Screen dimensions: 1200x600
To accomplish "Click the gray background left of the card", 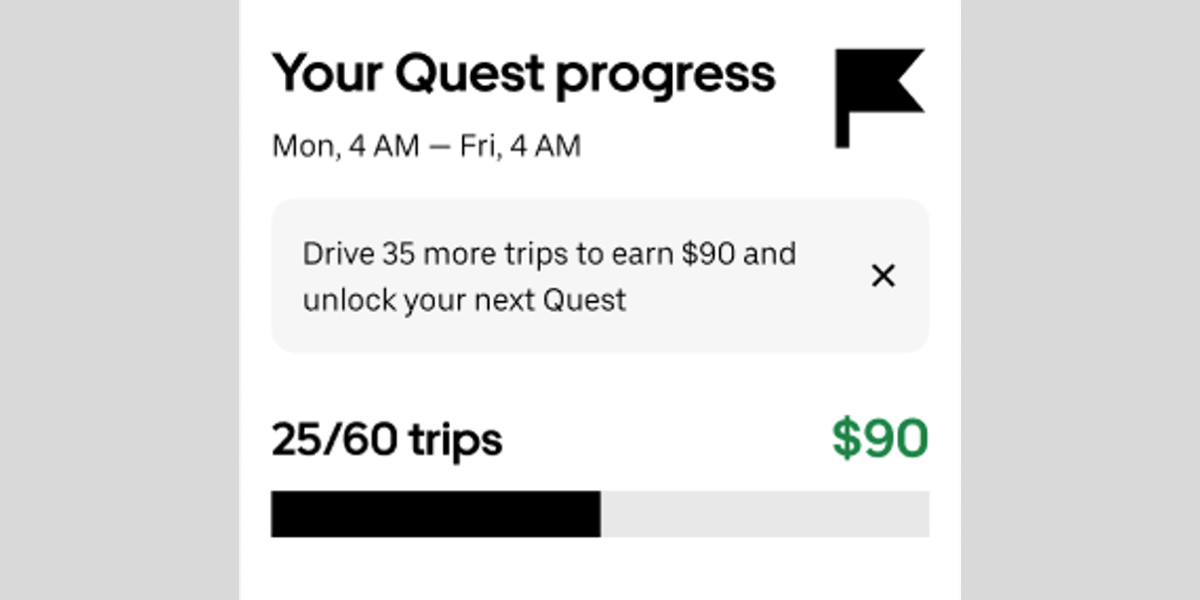I will click(119, 300).
